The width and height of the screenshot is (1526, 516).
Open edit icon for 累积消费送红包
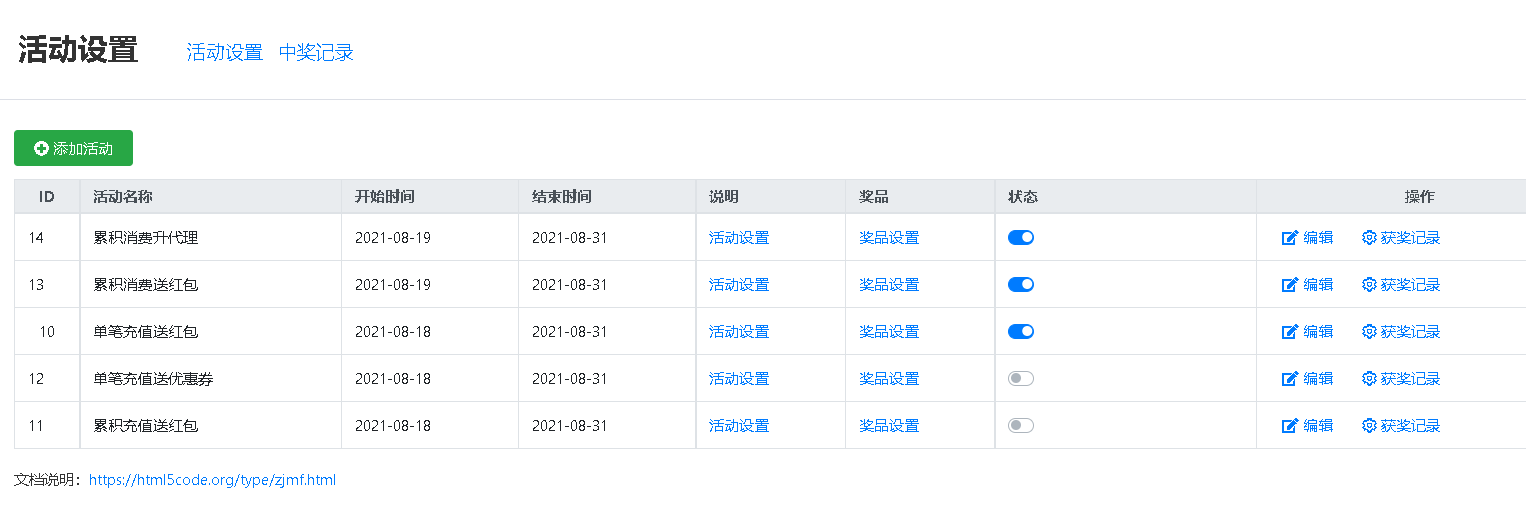(1290, 285)
